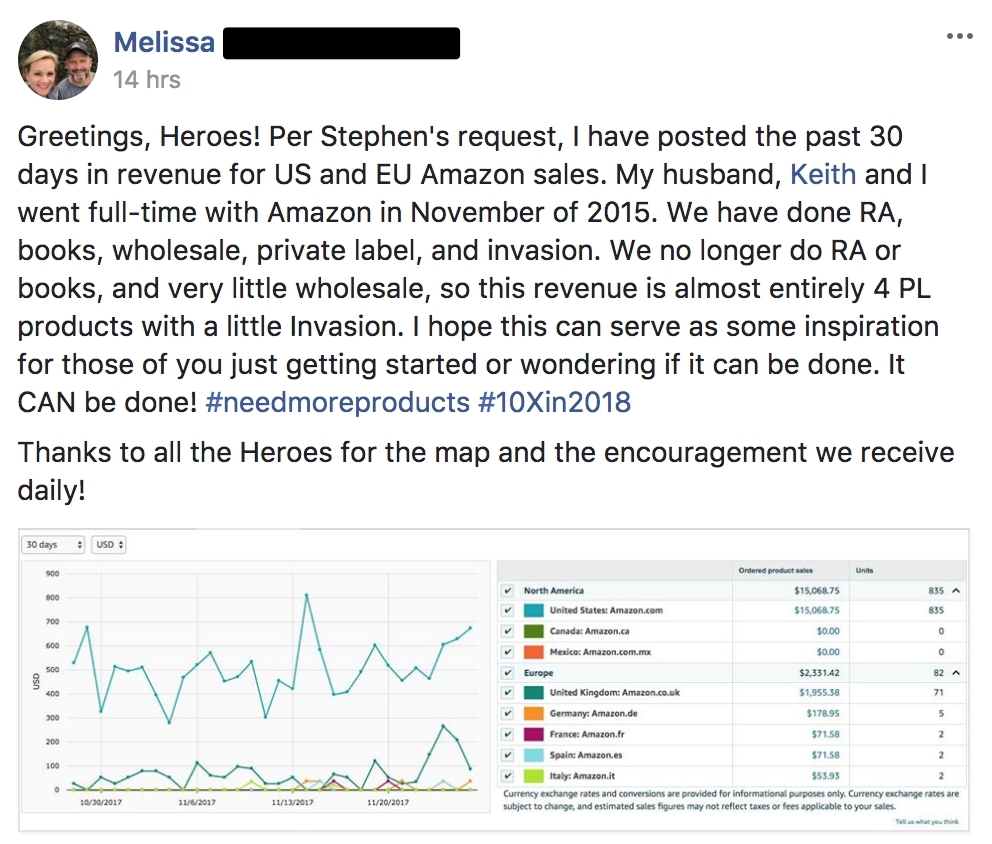Image resolution: width=992 pixels, height=844 pixels.
Task: Toggle the Germany Amazon.de checkbox
Action: 509,714
